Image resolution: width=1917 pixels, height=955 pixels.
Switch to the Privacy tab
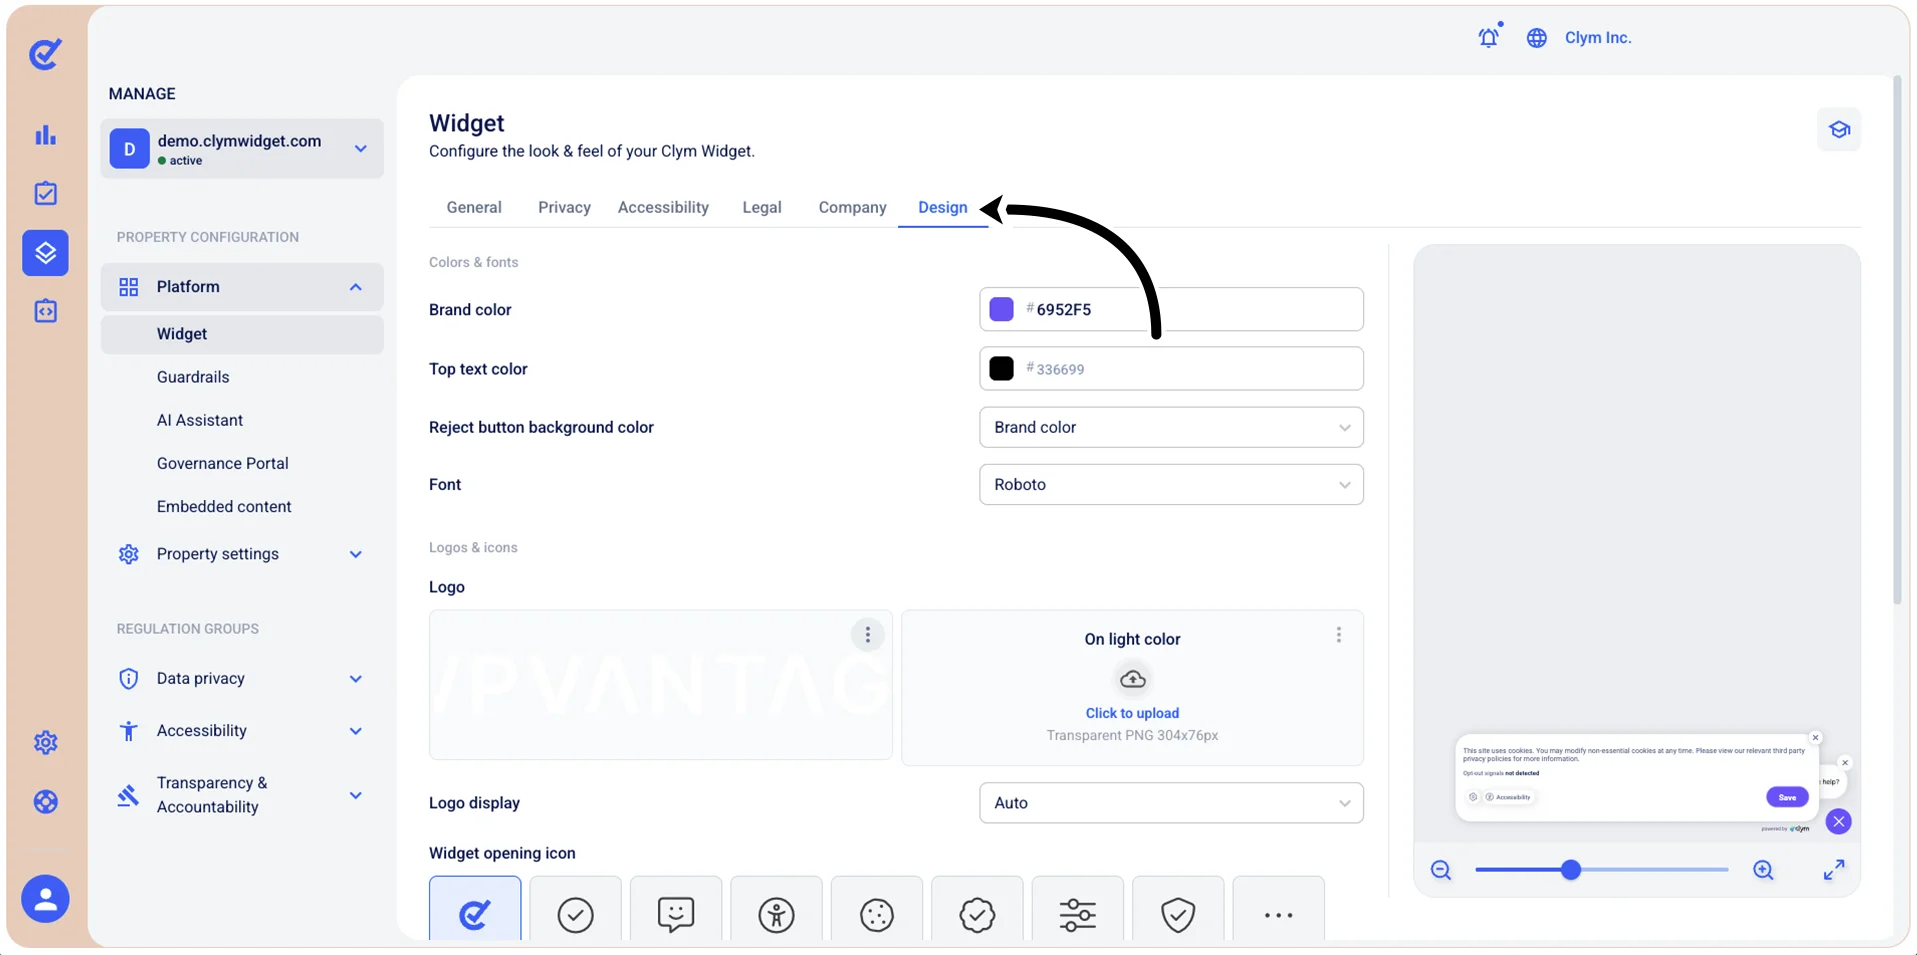coord(564,207)
